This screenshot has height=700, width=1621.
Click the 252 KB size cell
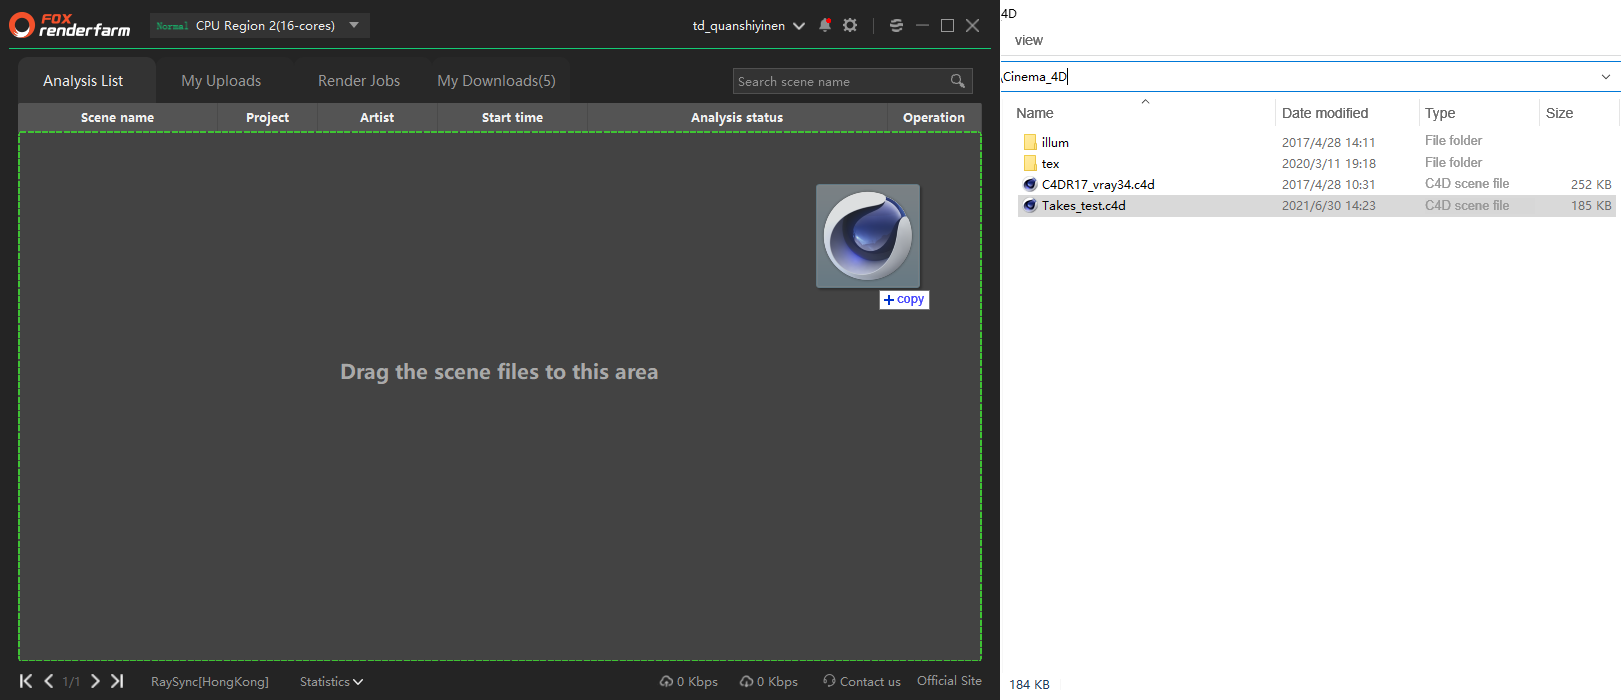1591,184
